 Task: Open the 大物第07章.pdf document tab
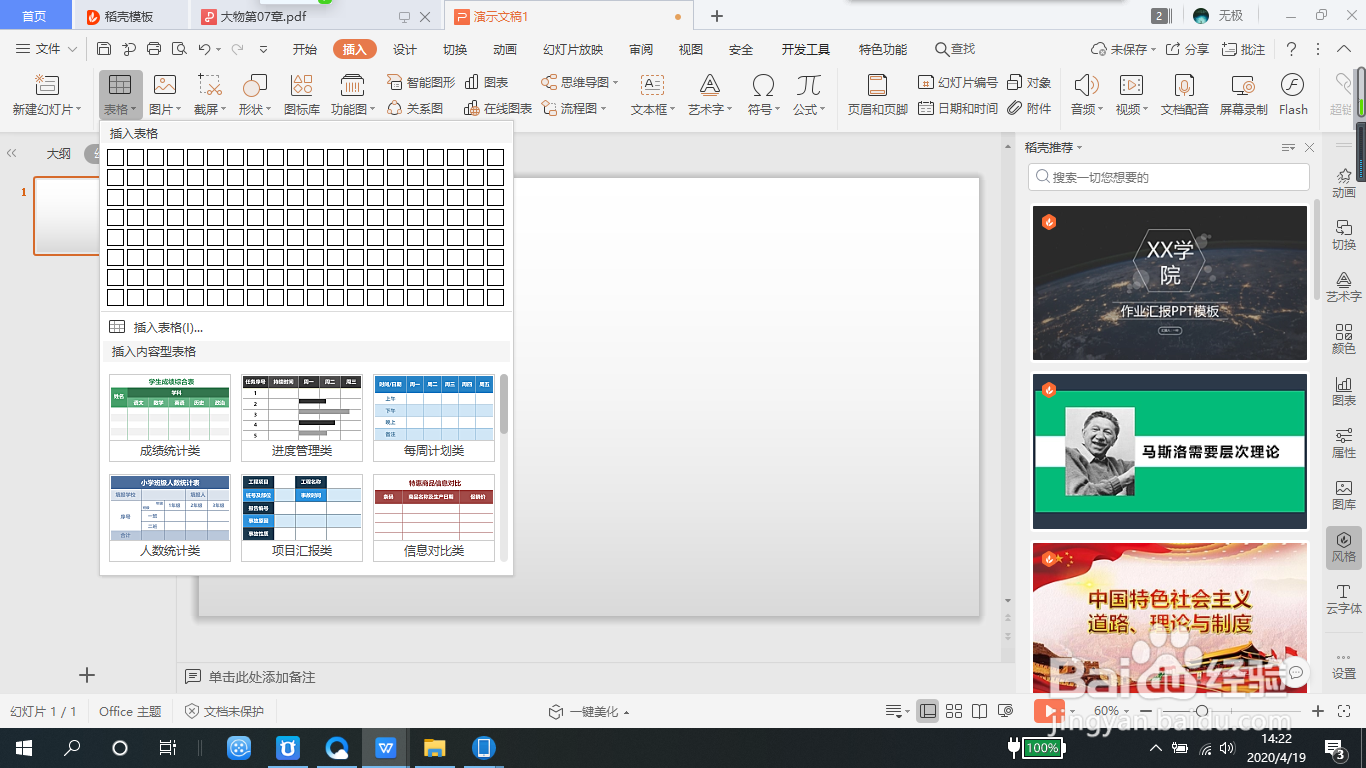point(262,16)
